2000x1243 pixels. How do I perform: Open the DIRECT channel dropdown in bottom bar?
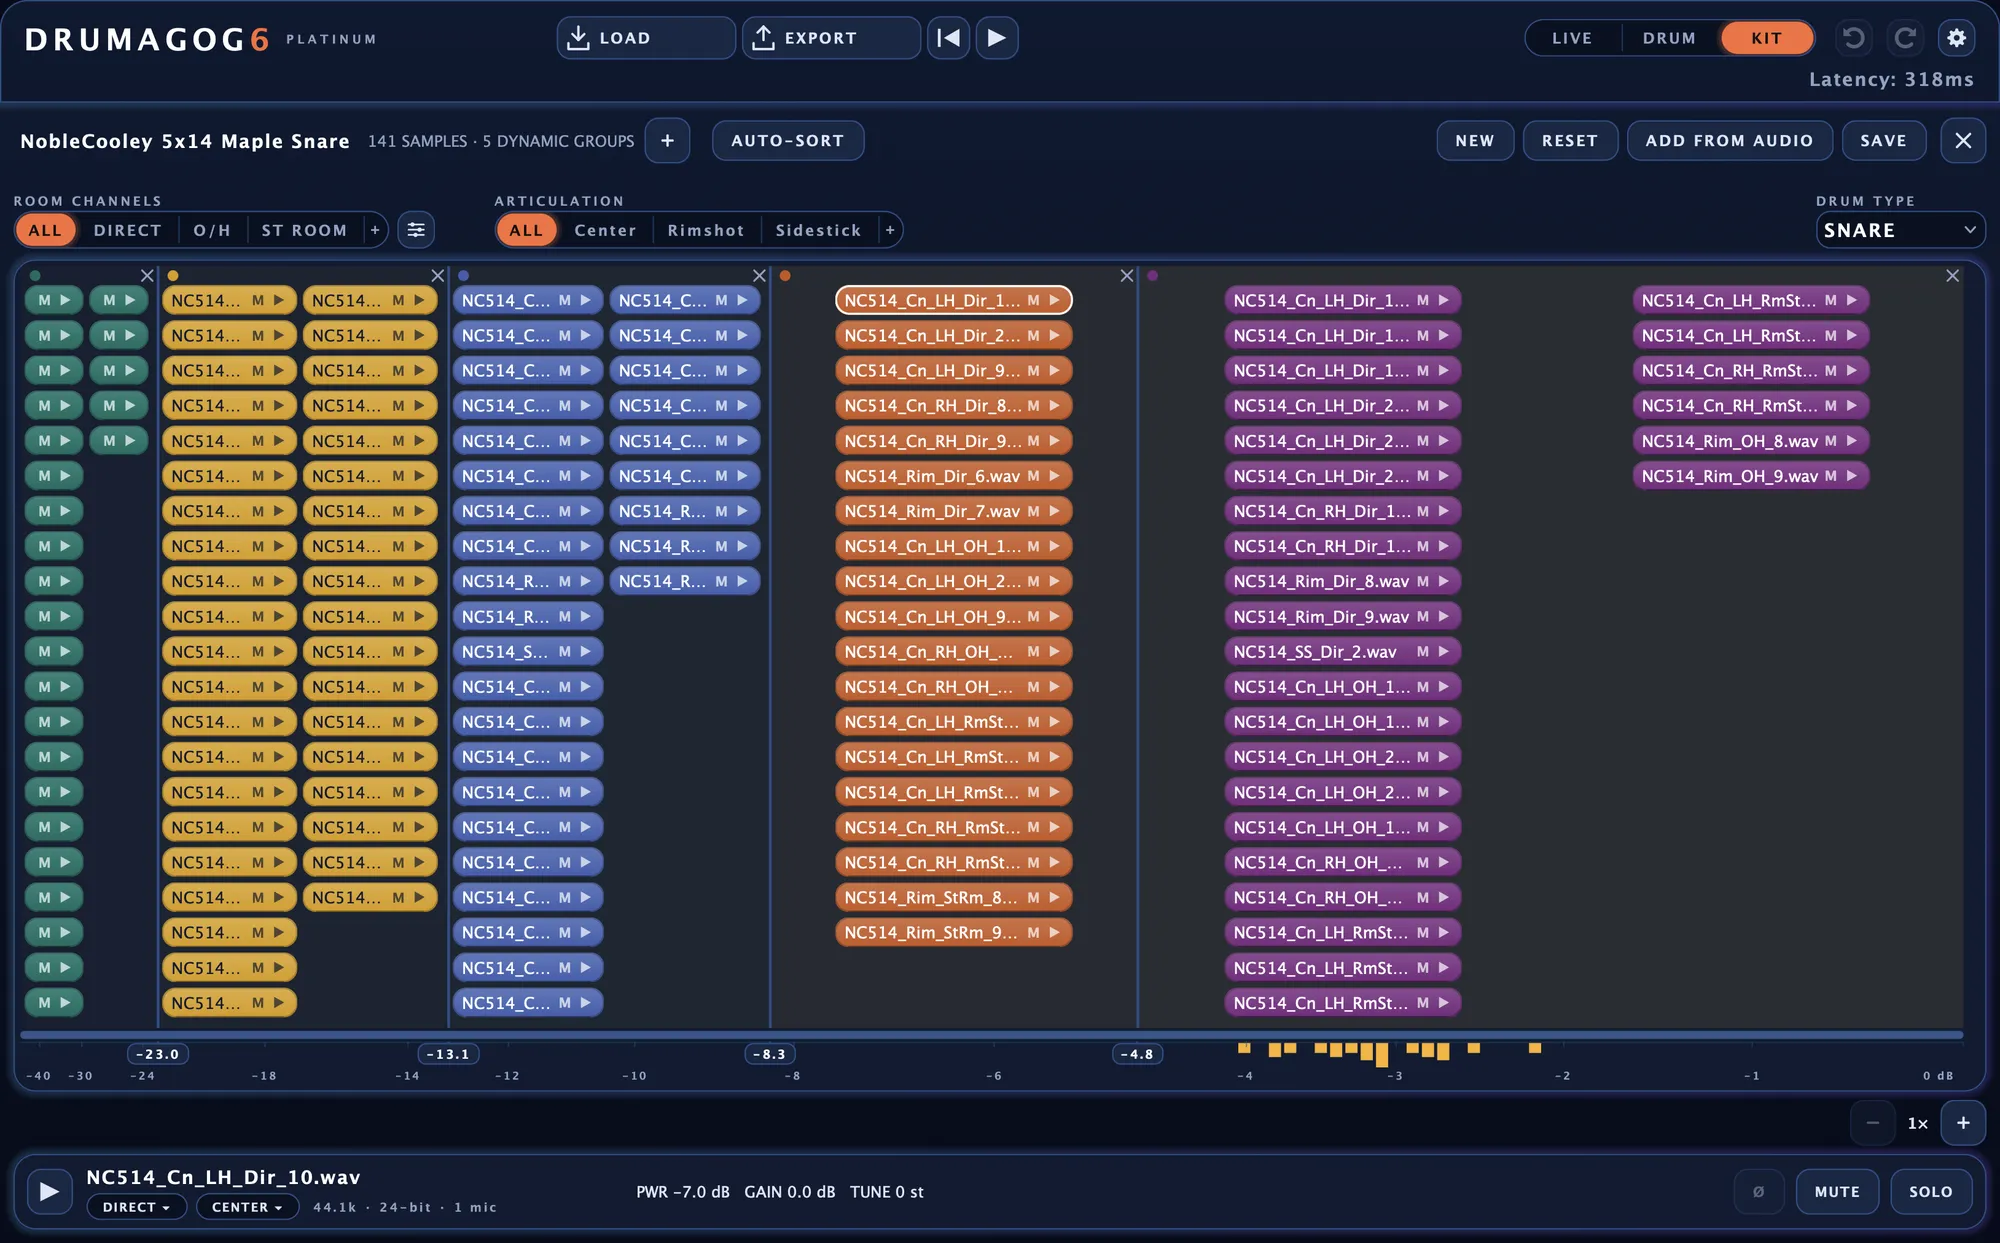(136, 1207)
